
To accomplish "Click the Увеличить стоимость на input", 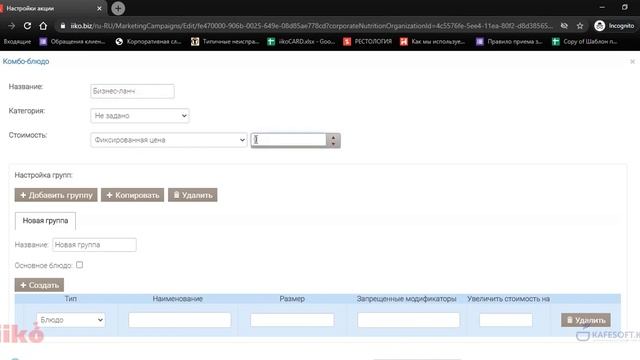I will click(x=506, y=320).
